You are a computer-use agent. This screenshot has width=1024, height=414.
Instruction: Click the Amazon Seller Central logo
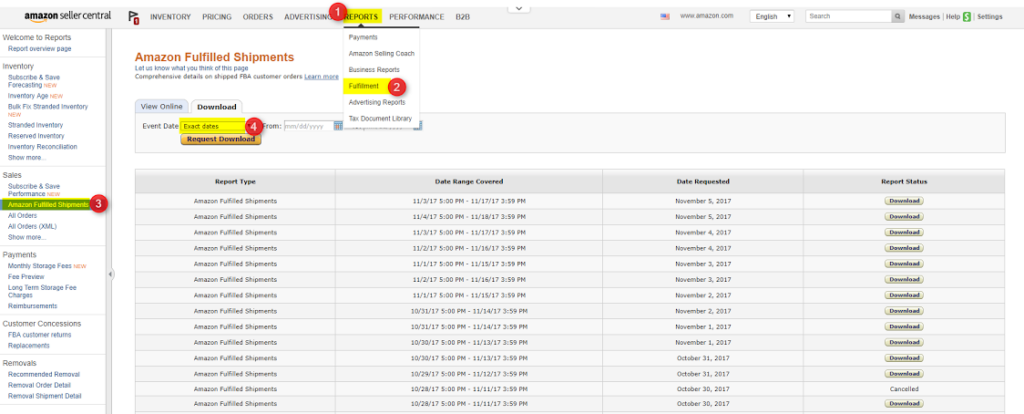click(68, 16)
